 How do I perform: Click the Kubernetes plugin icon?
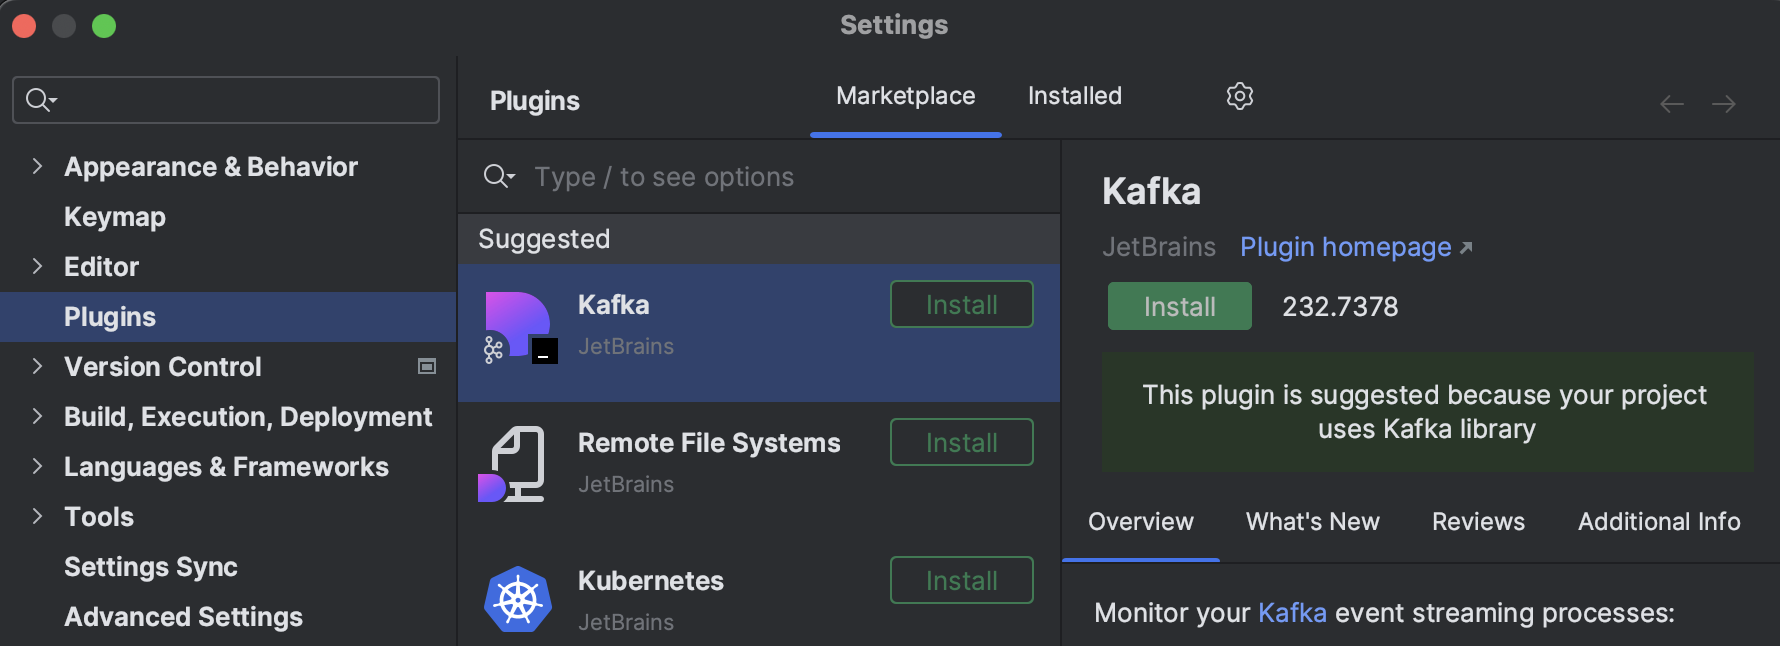(x=518, y=600)
